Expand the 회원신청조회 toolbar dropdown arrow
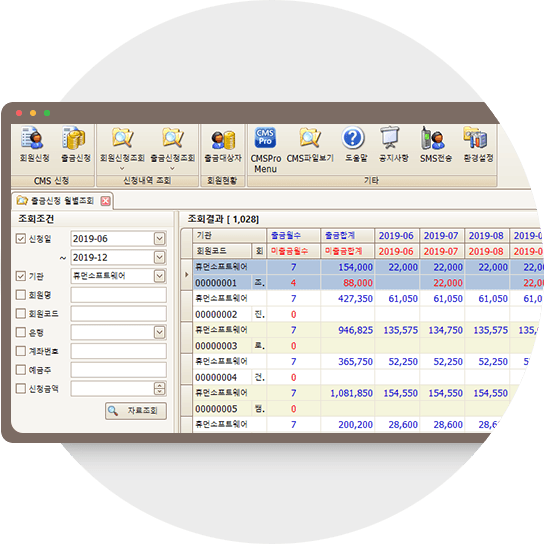This screenshot has width=544, height=544. [x=122, y=169]
